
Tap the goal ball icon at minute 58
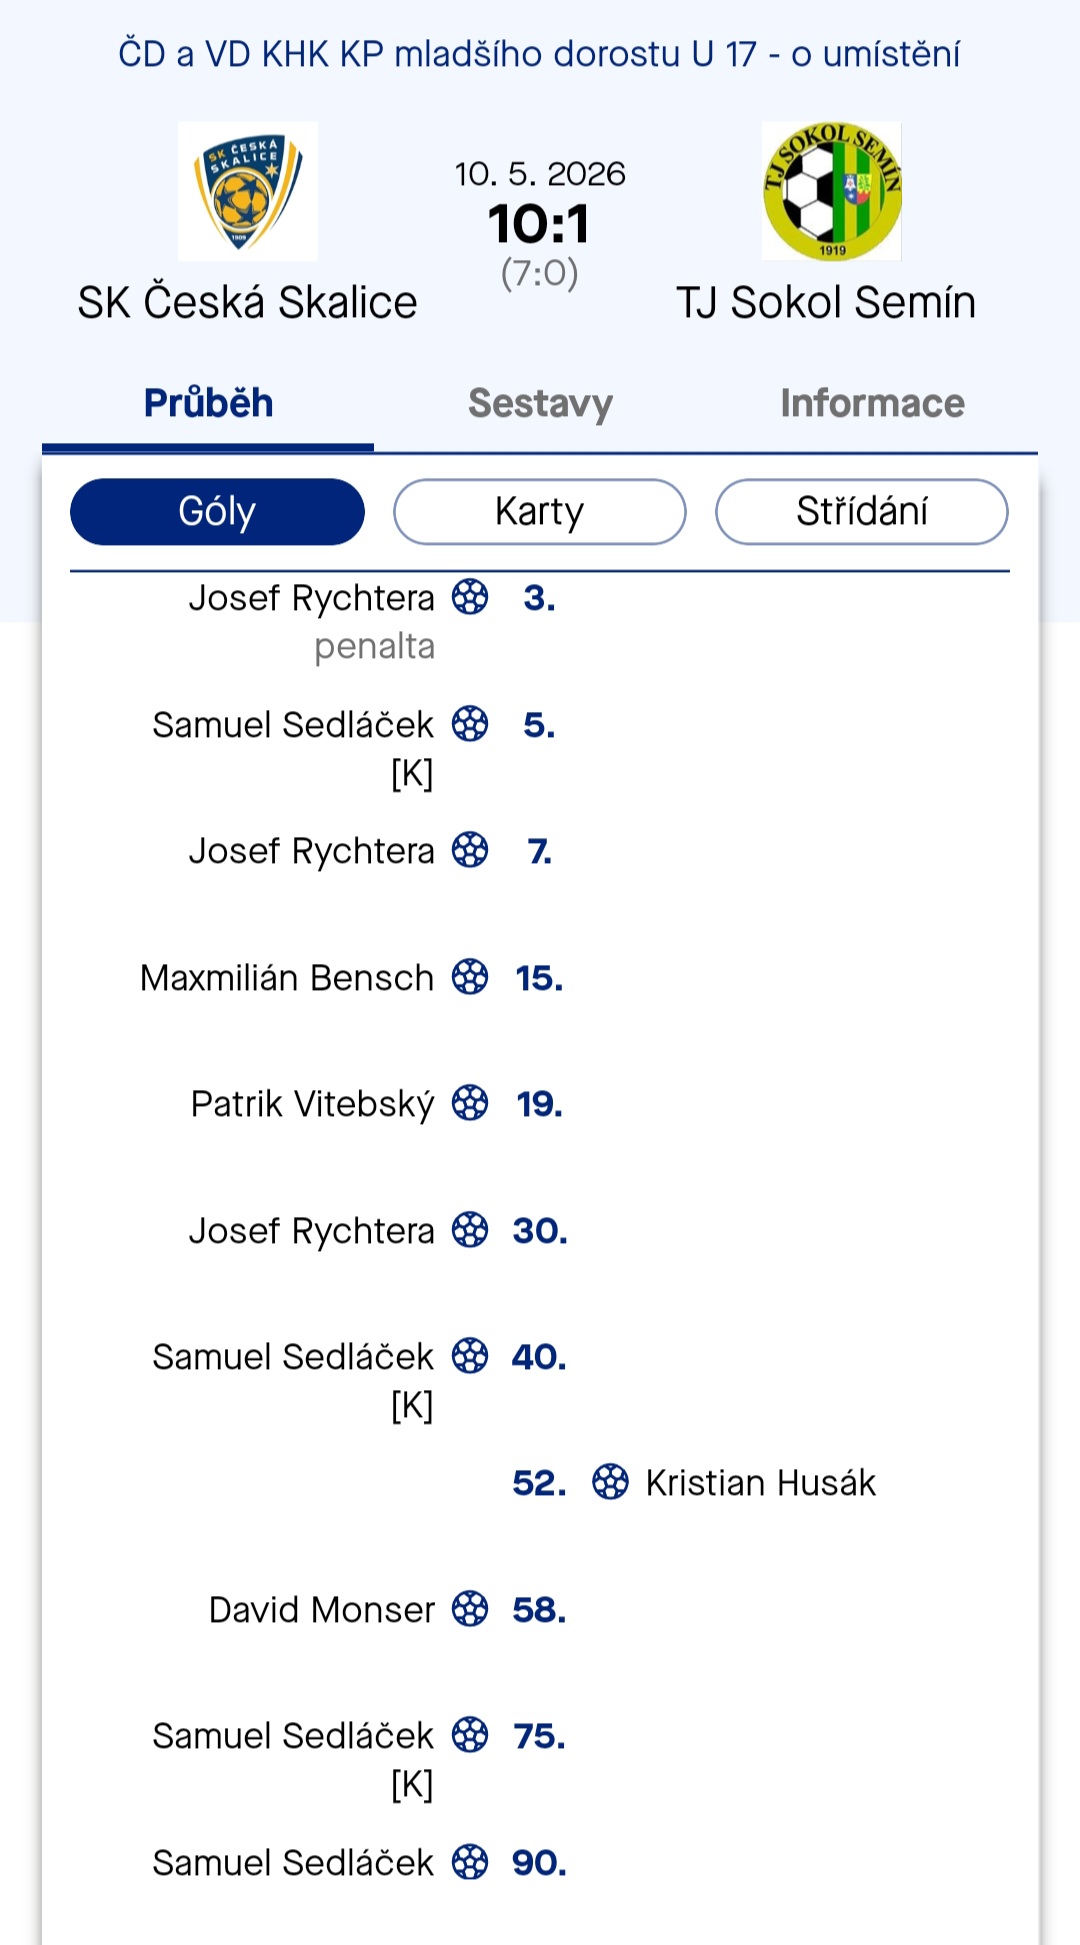470,1609
